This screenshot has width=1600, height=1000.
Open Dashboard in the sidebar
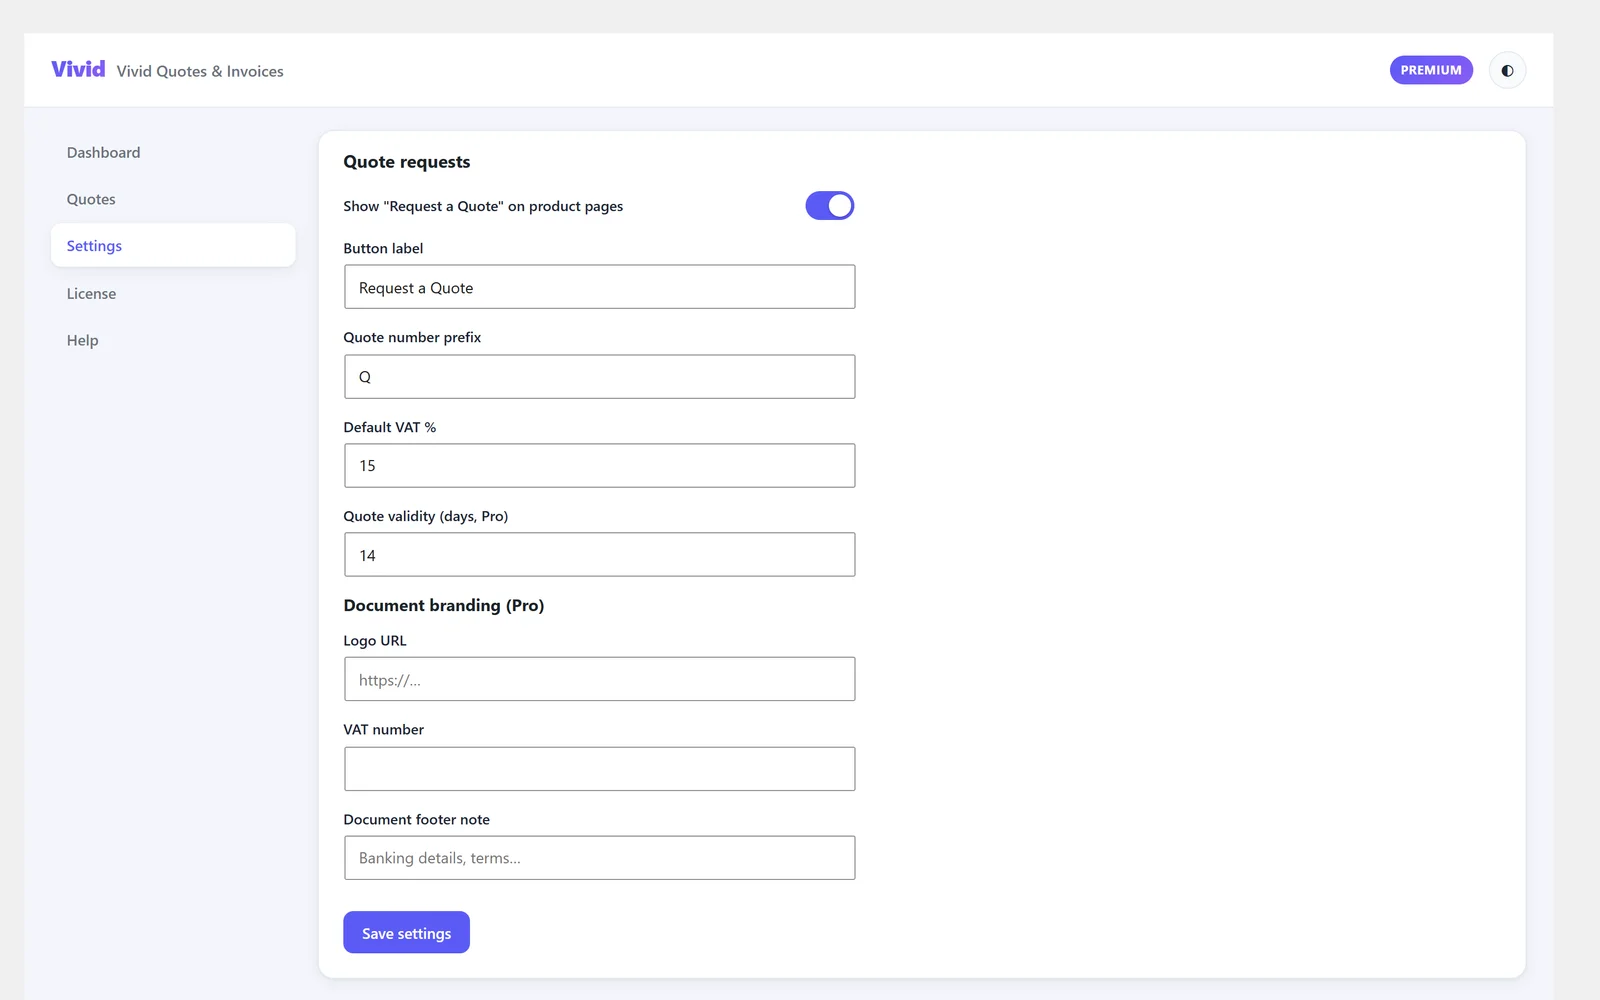click(173, 152)
